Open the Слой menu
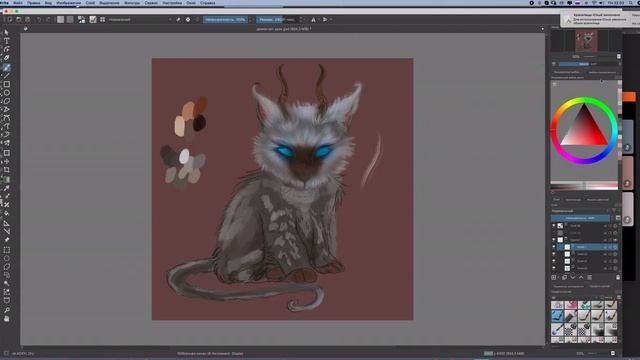This screenshot has height=360, width=640. (x=90, y=3)
